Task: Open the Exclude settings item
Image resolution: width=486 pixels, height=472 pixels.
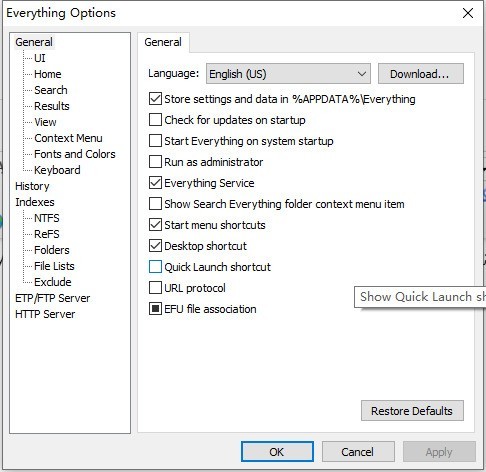Action: pos(53,282)
